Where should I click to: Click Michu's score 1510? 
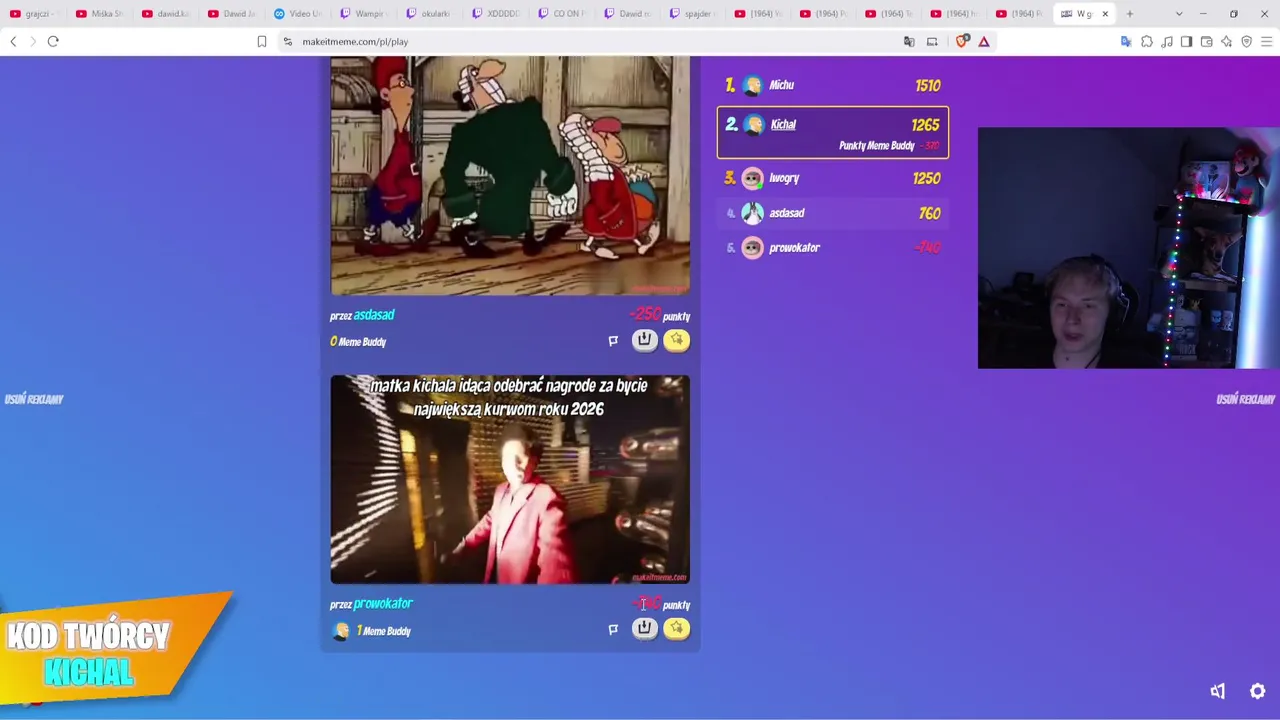928,85
